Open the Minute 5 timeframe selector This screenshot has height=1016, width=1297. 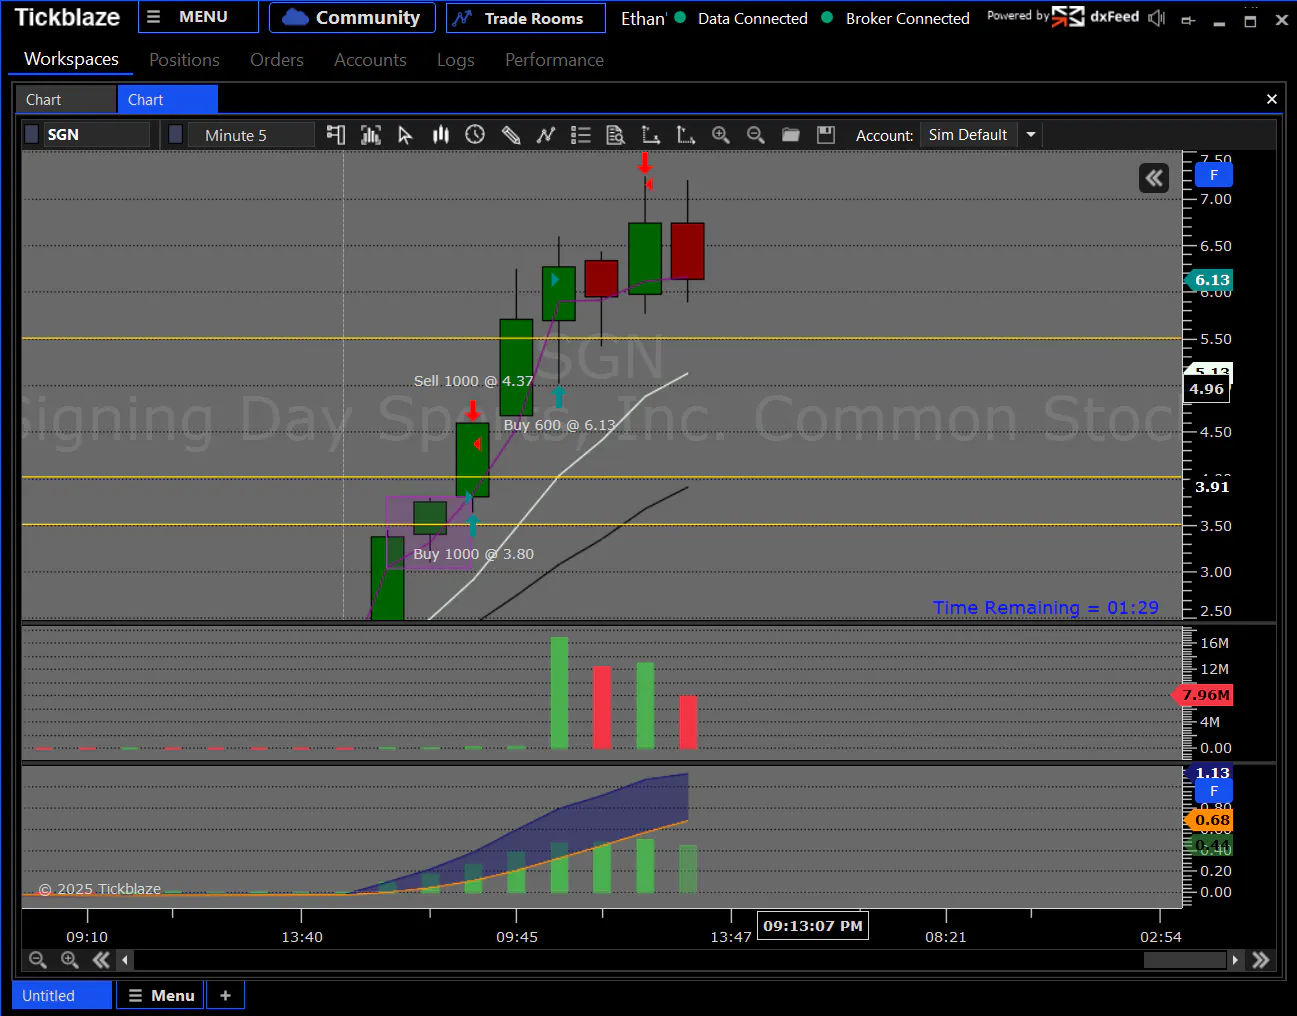[251, 135]
